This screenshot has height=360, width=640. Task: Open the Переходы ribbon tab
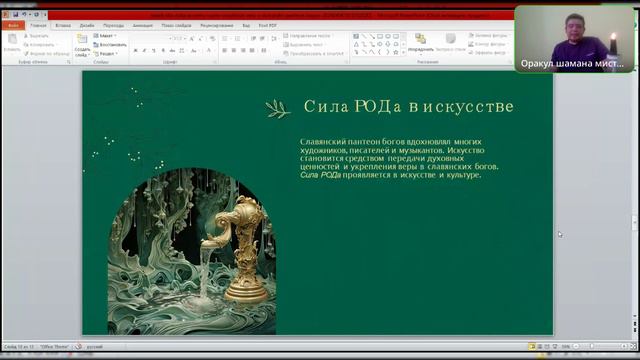[113, 25]
